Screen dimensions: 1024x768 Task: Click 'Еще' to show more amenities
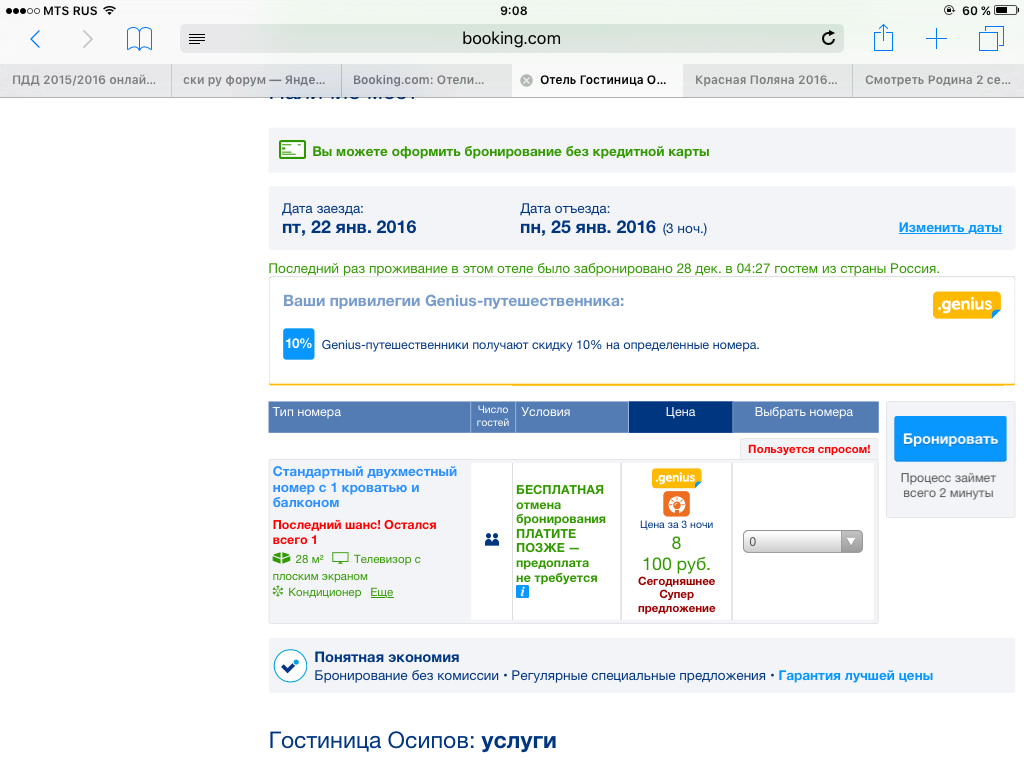381,592
